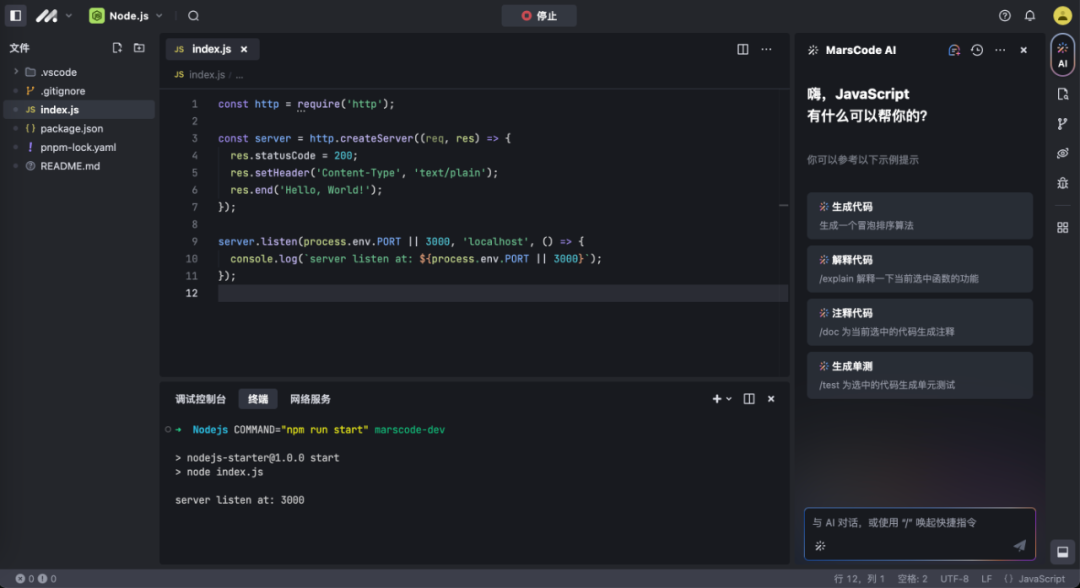The height and width of the screenshot is (588, 1080).
Task: Click the new folder icon in explorer
Action: pyautogui.click(x=139, y=48)
